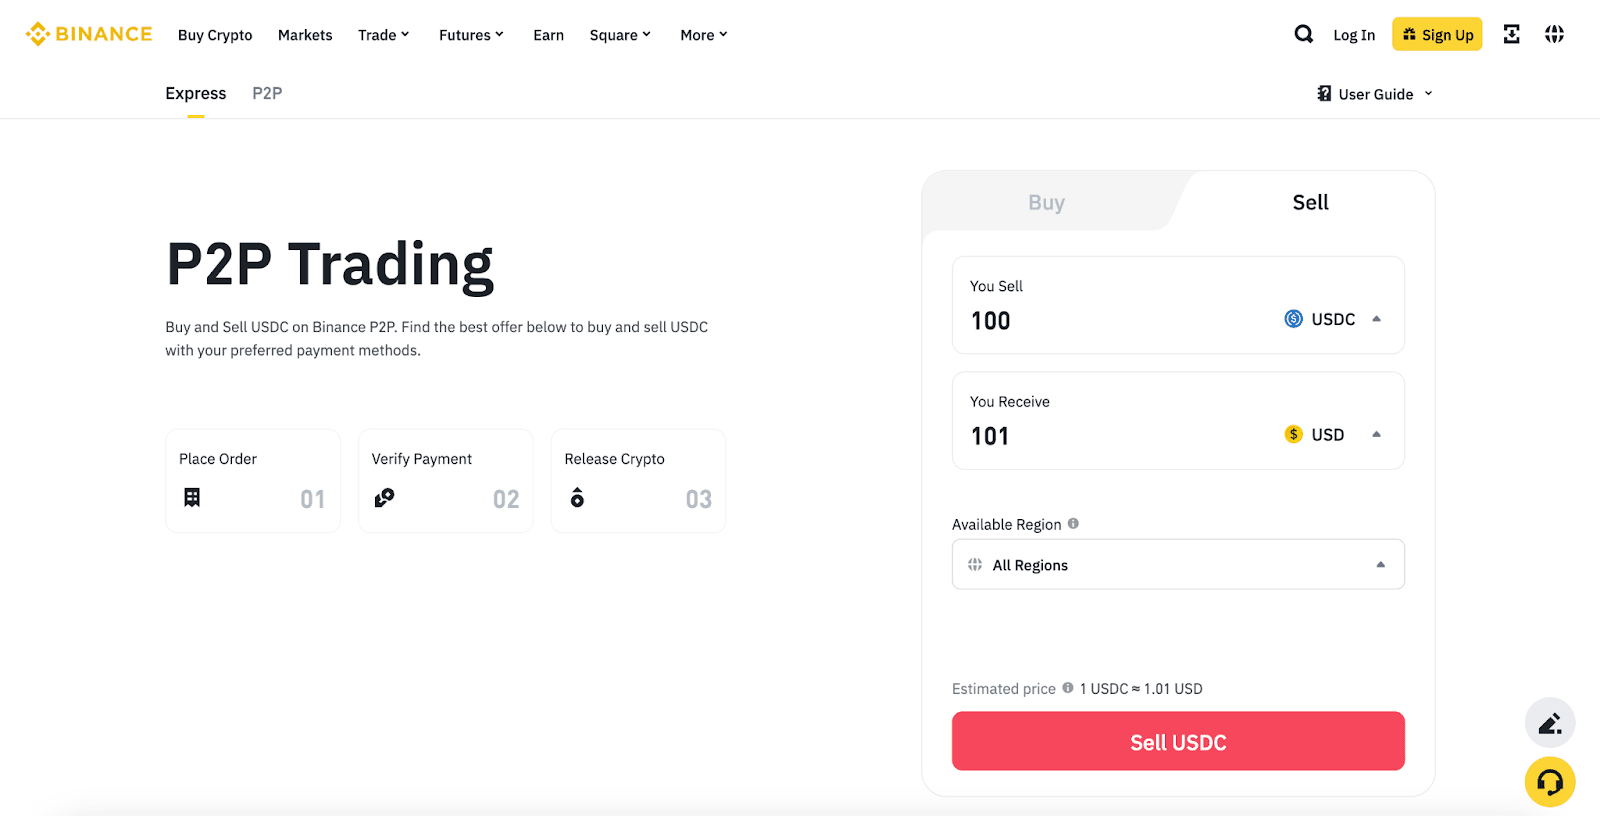The height and width of the screenshot is (816, 1600).
Task: Open the USDC currency selector
Action: pos(1332,319)
